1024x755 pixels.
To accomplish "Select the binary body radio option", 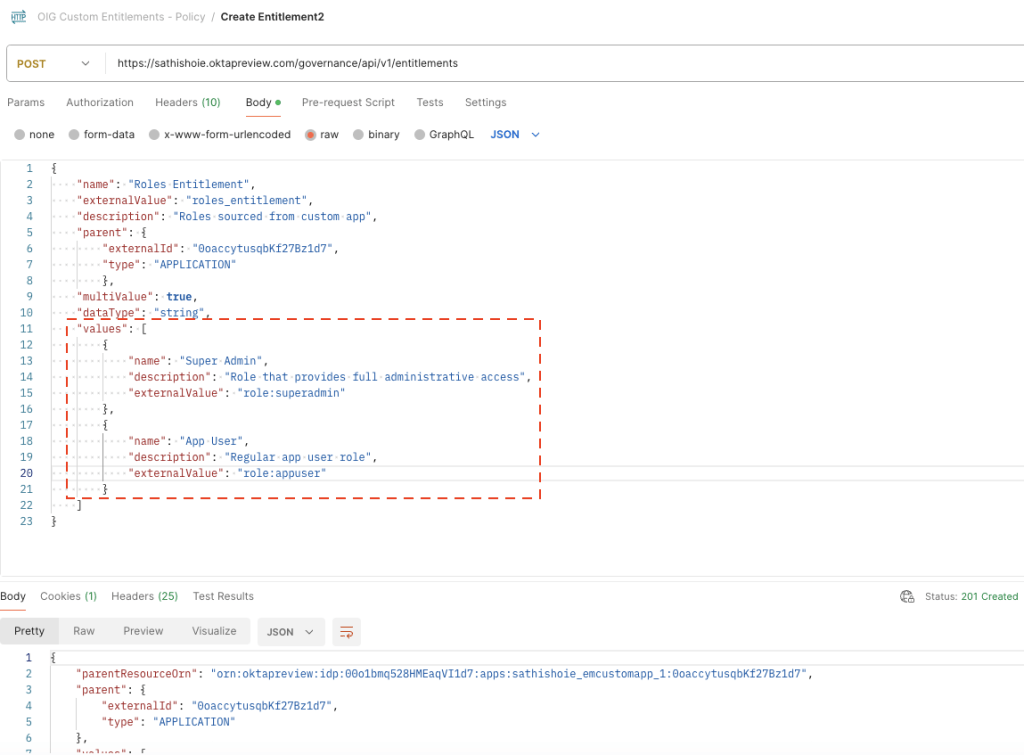I will point(358,135).
